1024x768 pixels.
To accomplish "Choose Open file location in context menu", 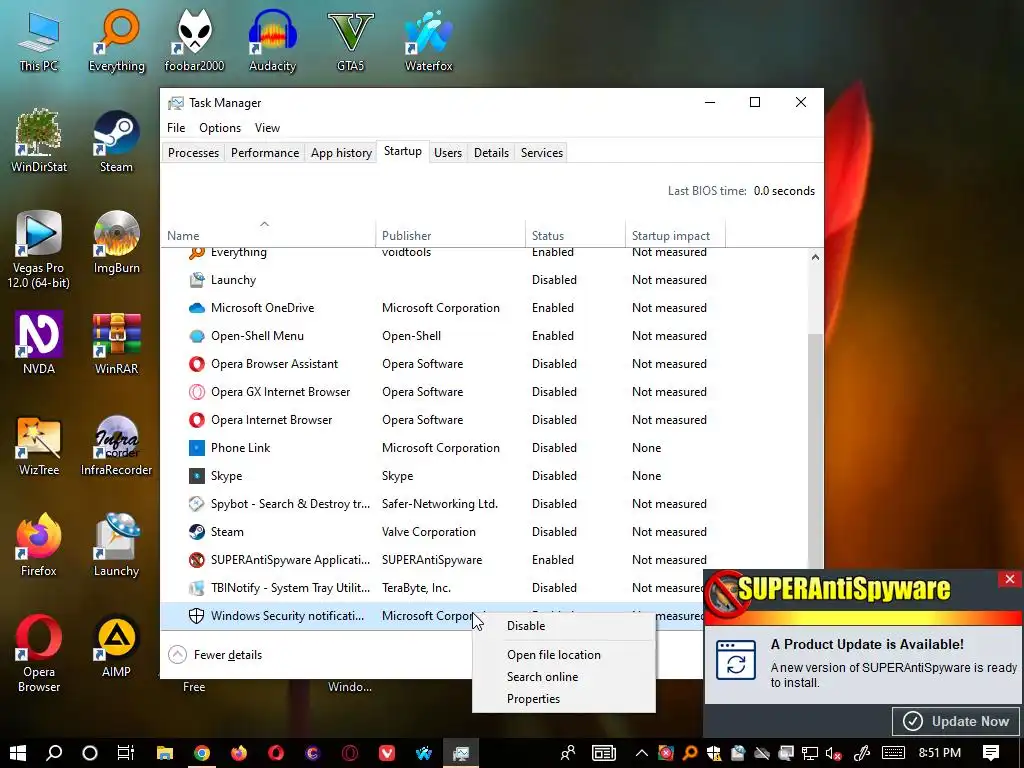I will coord(554,654).
